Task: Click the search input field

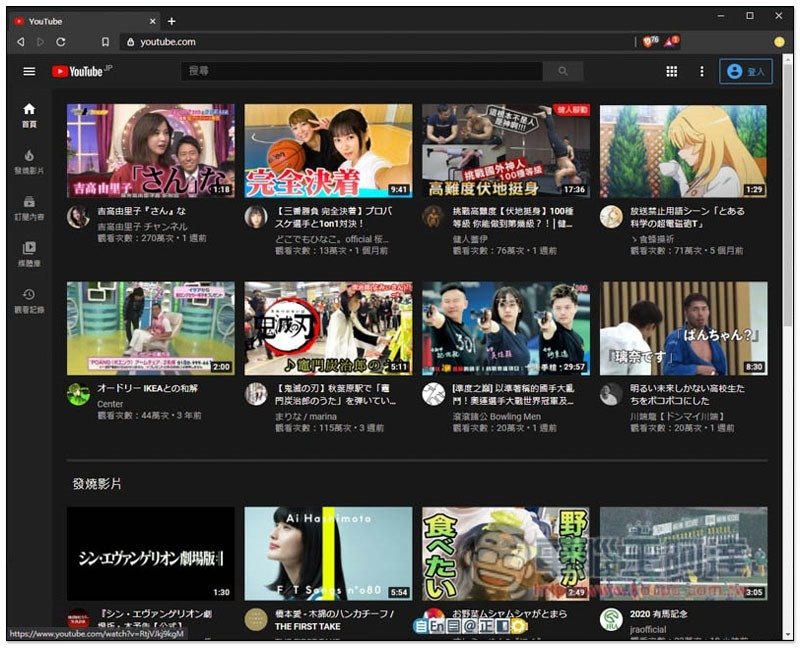Action: click(361, 71)
